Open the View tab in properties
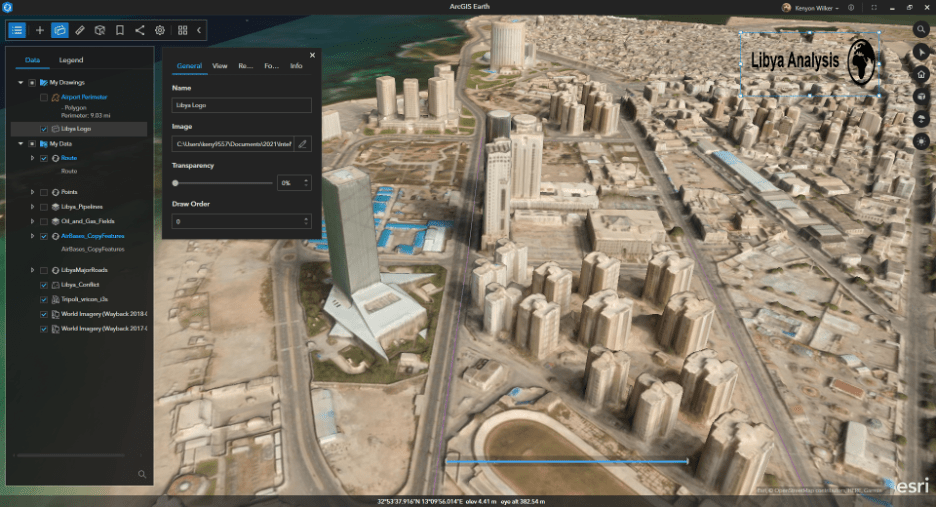The height and width of the screenshot is (508, 936). point(220,66)
